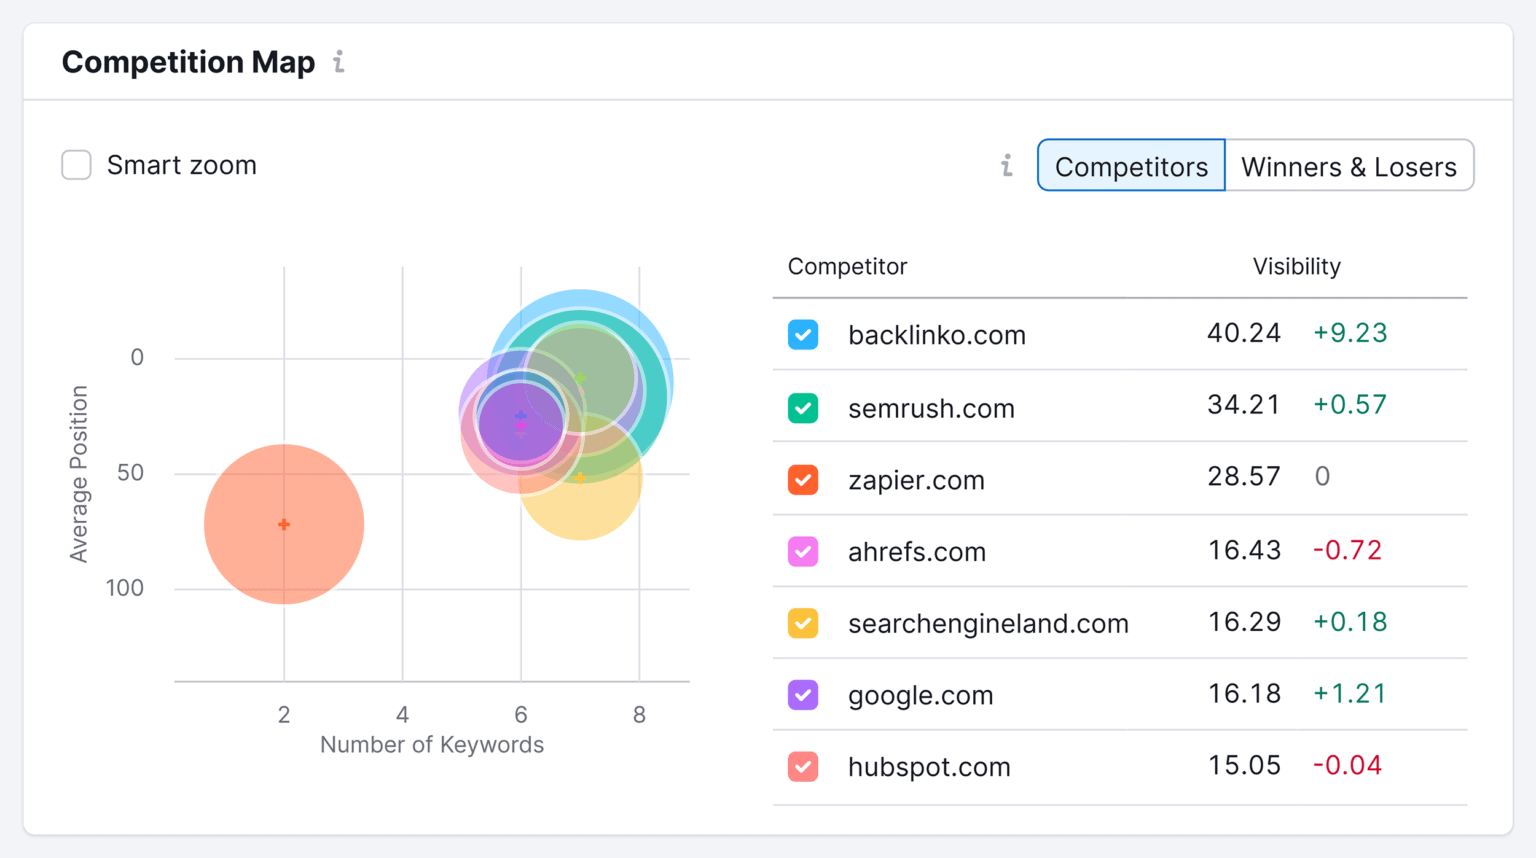Viewport: 1536px width, 858px height.
Task: Click the +9.23 visibility change value
Action: click(1350, 333)
